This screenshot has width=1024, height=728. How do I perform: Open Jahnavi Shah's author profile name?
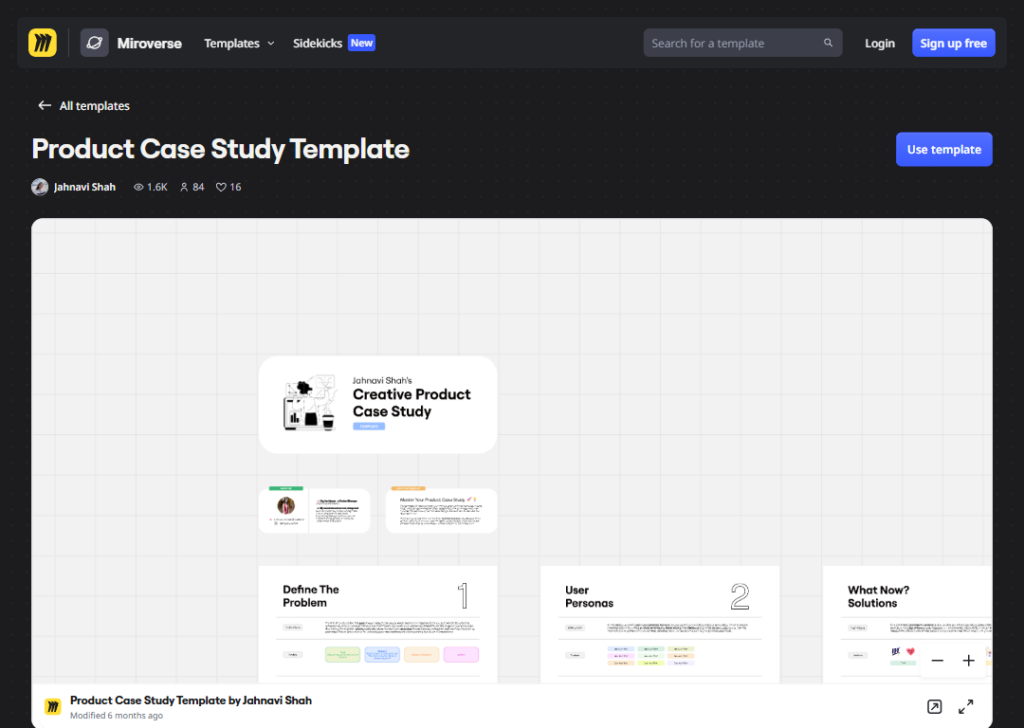tap(85, 187)
